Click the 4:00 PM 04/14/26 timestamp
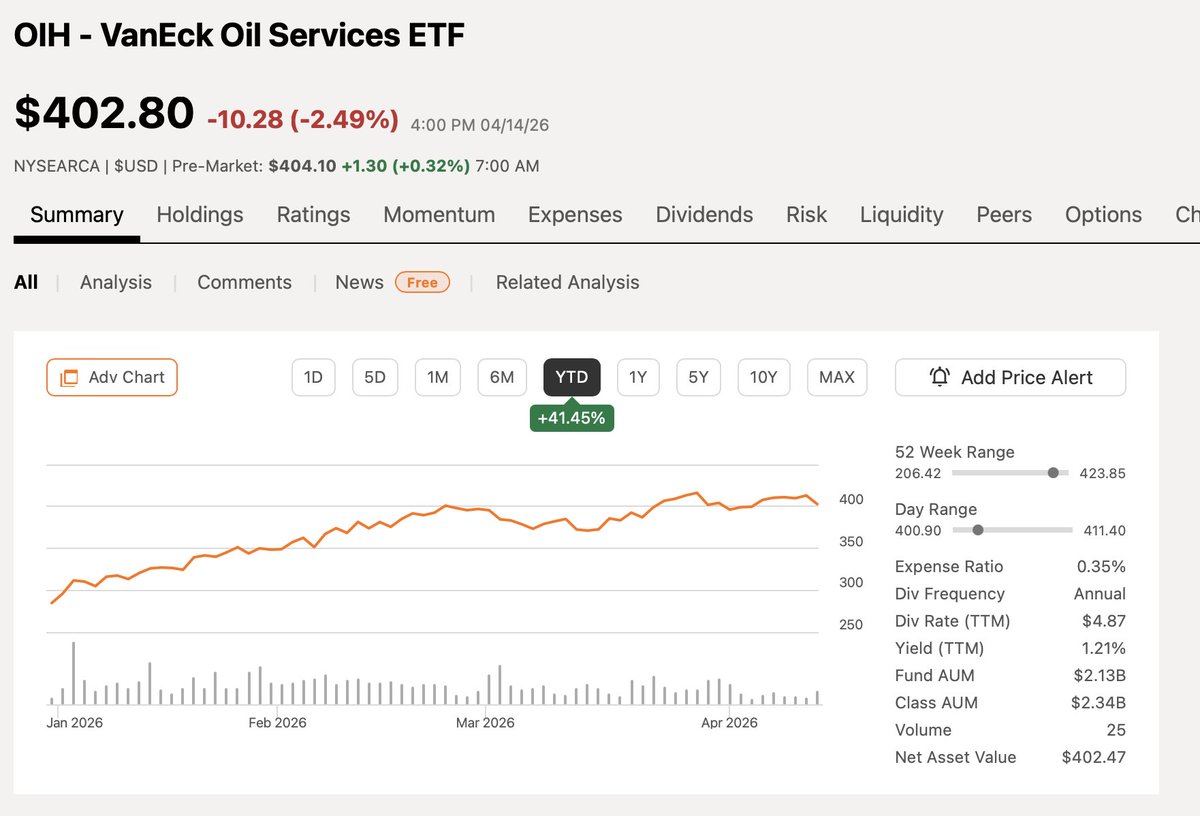1200x816 pixels. tap(480, 125)
